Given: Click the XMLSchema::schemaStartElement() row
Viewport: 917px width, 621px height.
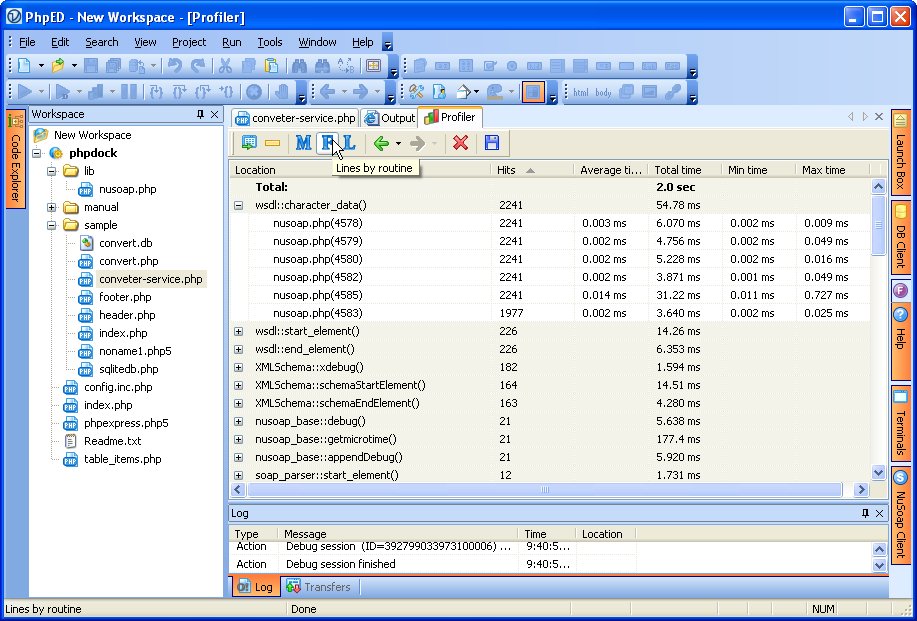Looking at the screenshot, I should (550, 385).
